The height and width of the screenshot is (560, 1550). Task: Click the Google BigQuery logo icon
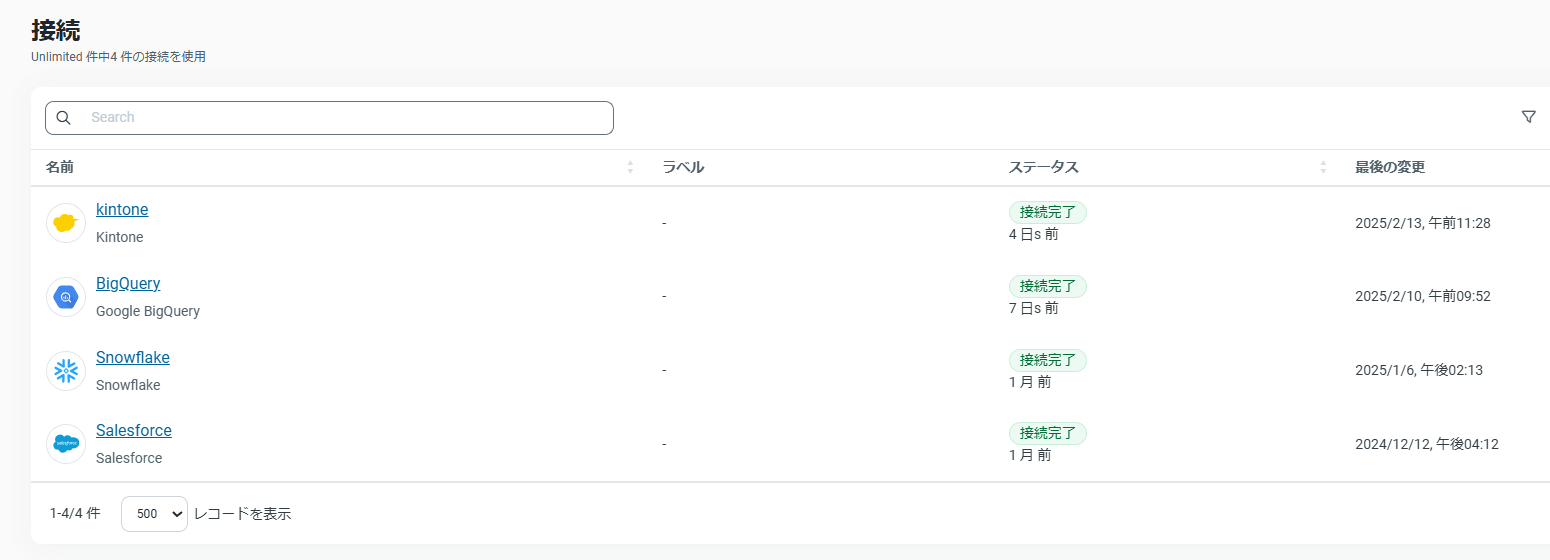[x=66, y=297]
